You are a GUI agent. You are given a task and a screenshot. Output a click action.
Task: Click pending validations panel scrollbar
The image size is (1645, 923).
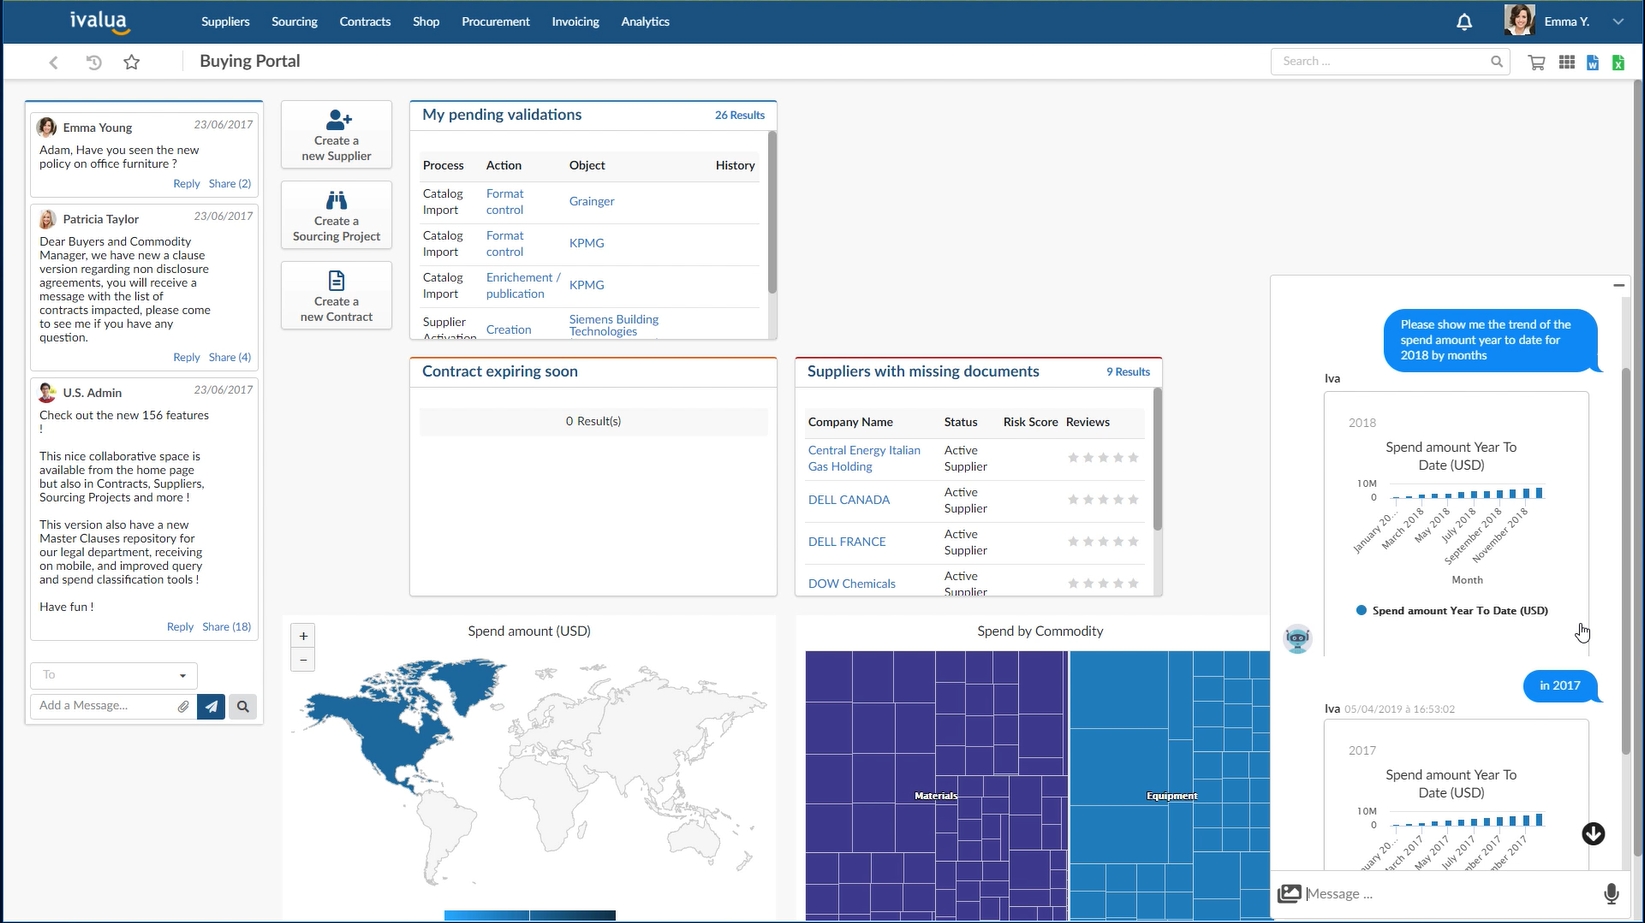(772, 212)
